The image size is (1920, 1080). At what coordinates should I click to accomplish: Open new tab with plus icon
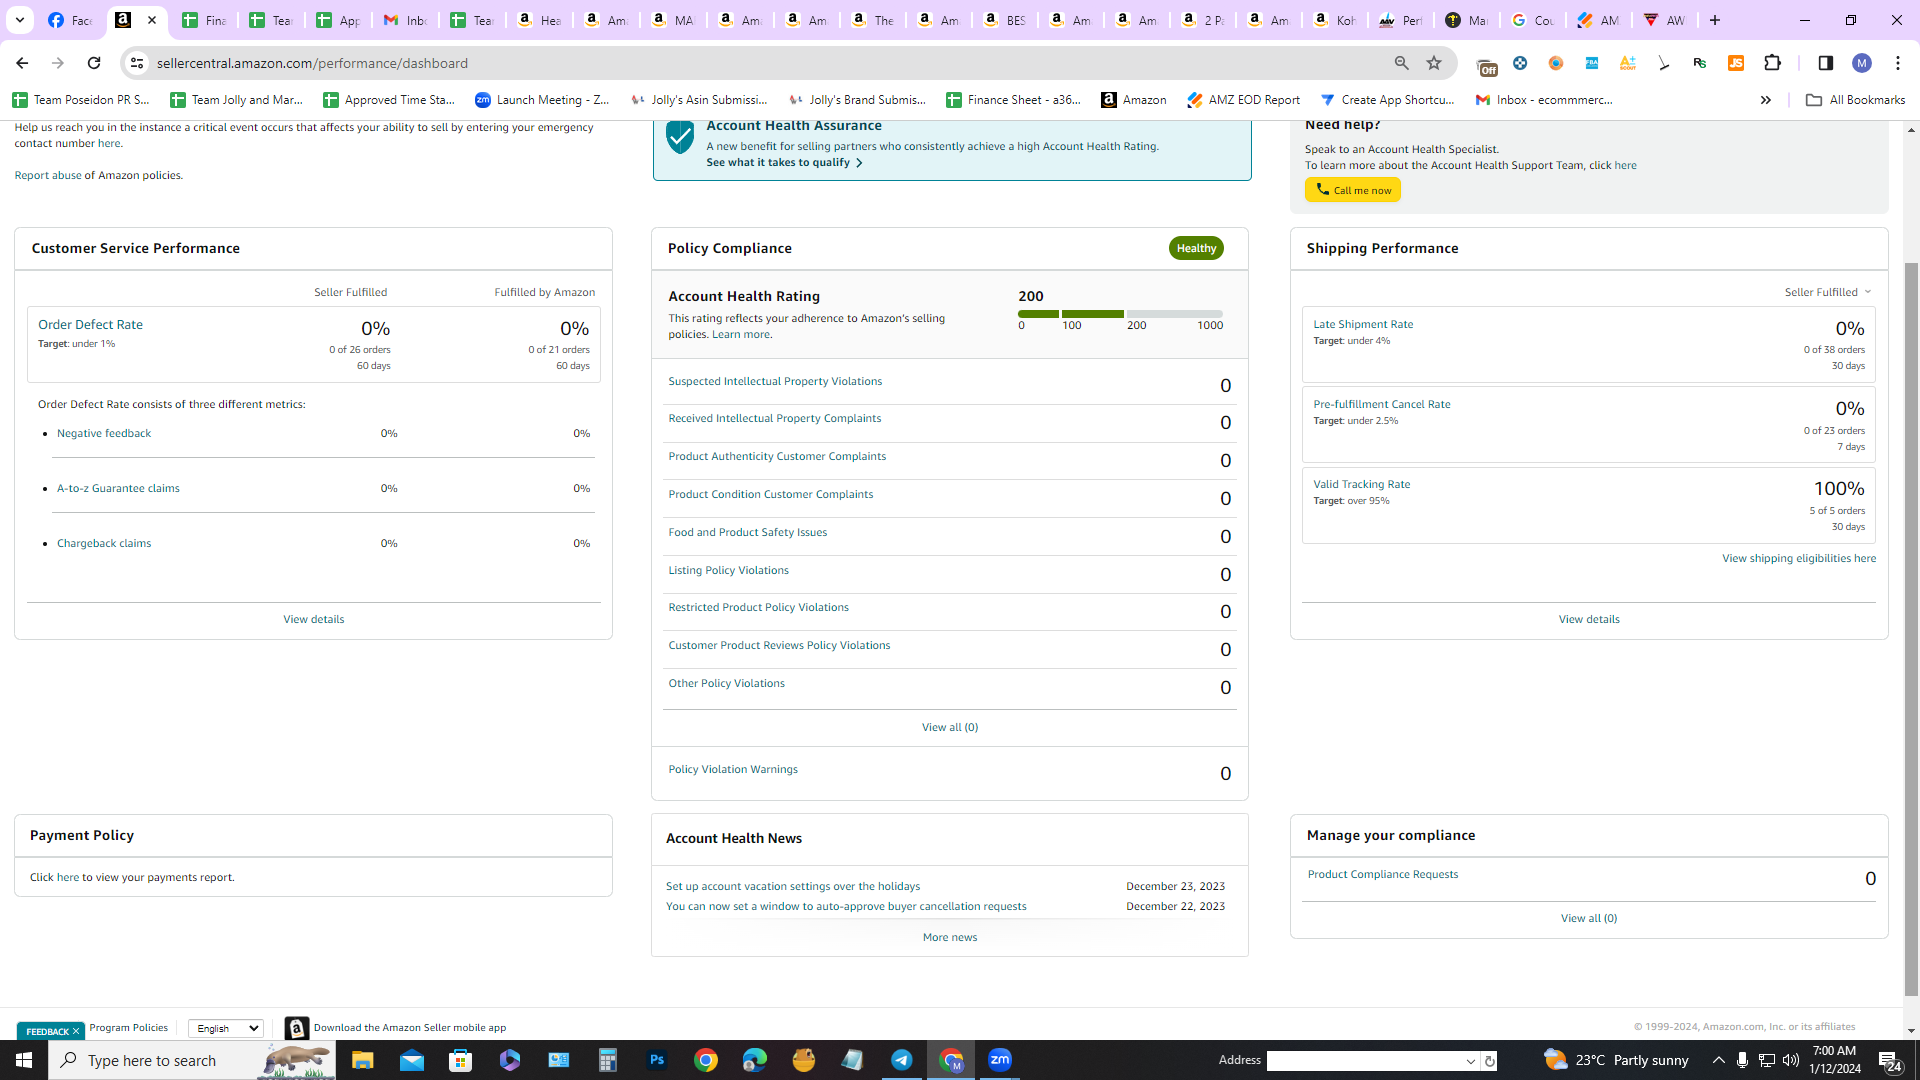coord(1715,20)
